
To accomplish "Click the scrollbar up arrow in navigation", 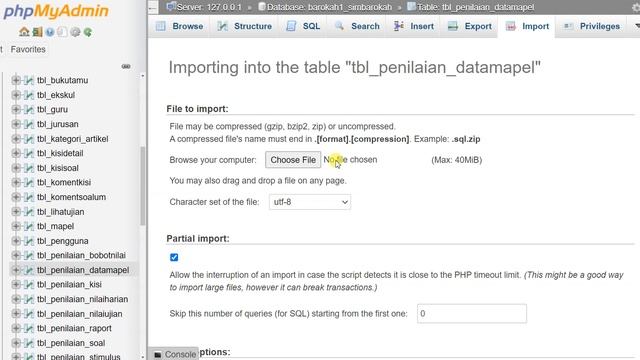I will click(142, 76).
